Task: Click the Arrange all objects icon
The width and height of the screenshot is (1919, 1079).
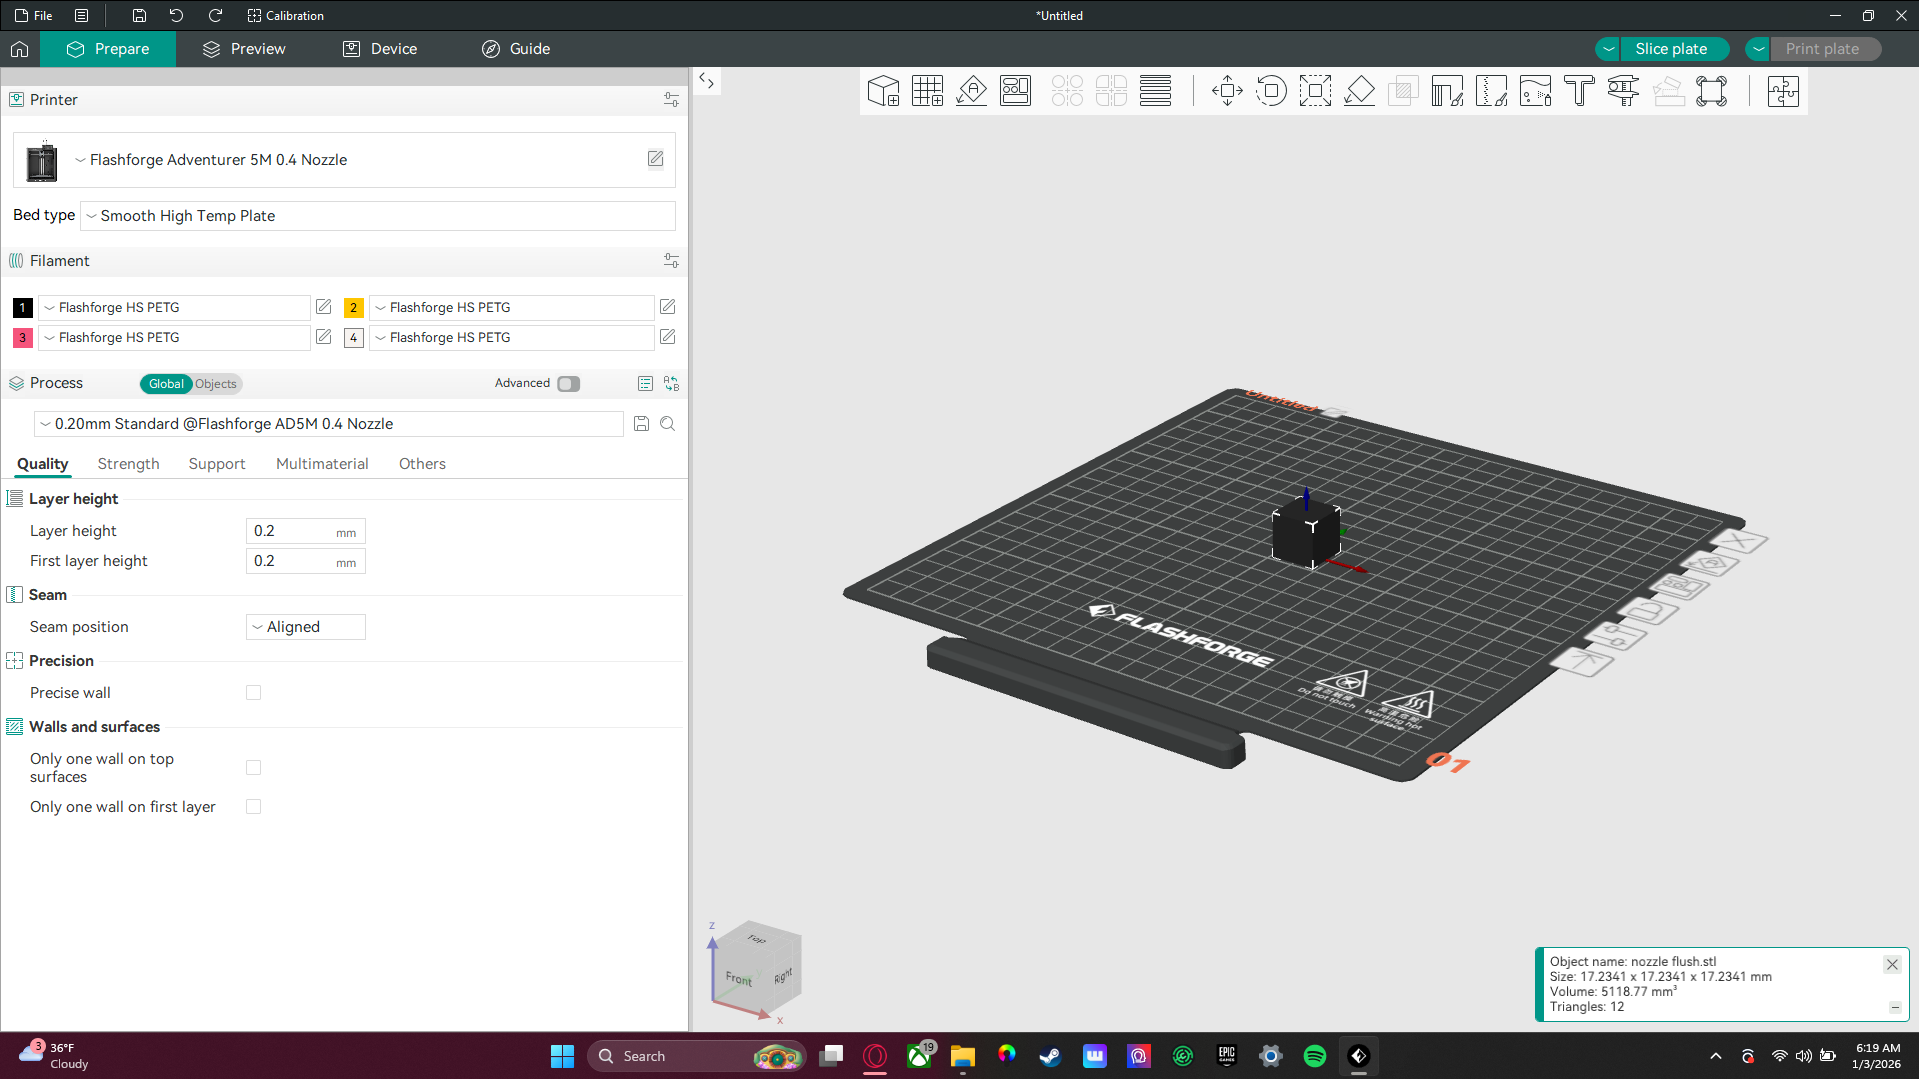Action: (x=1015, y=91)
